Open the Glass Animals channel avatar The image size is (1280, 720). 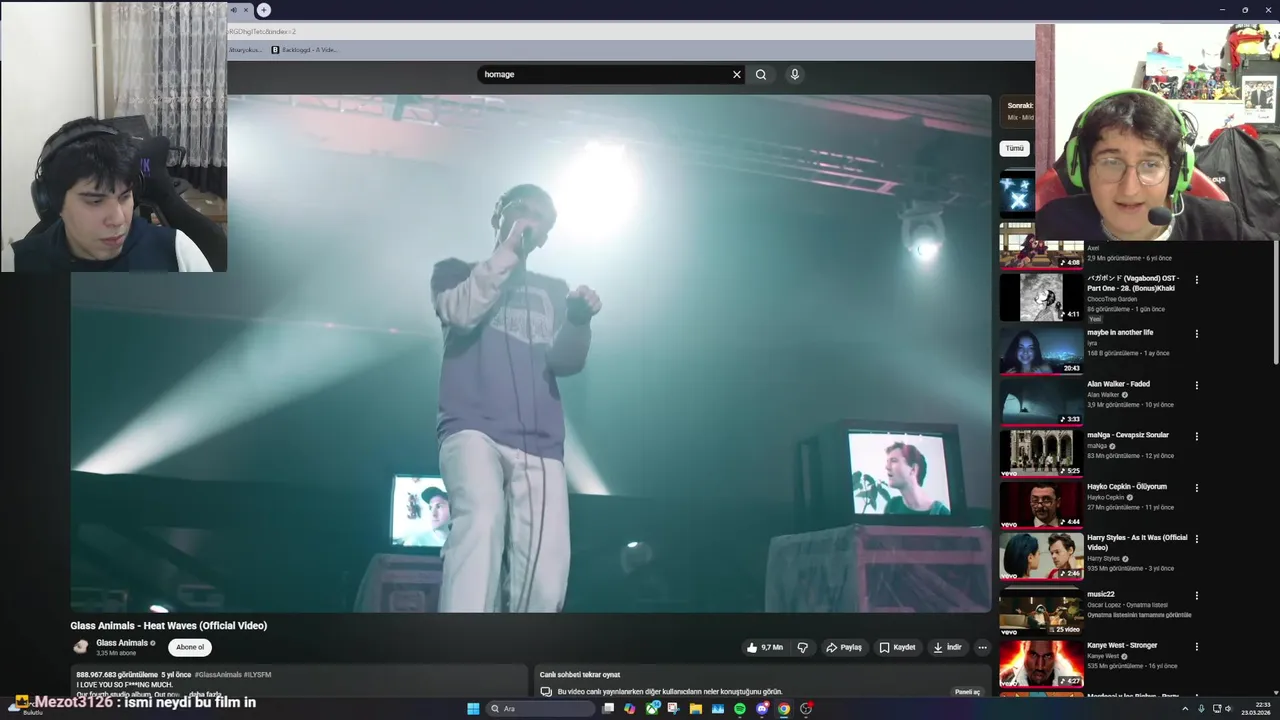(81, 647)
